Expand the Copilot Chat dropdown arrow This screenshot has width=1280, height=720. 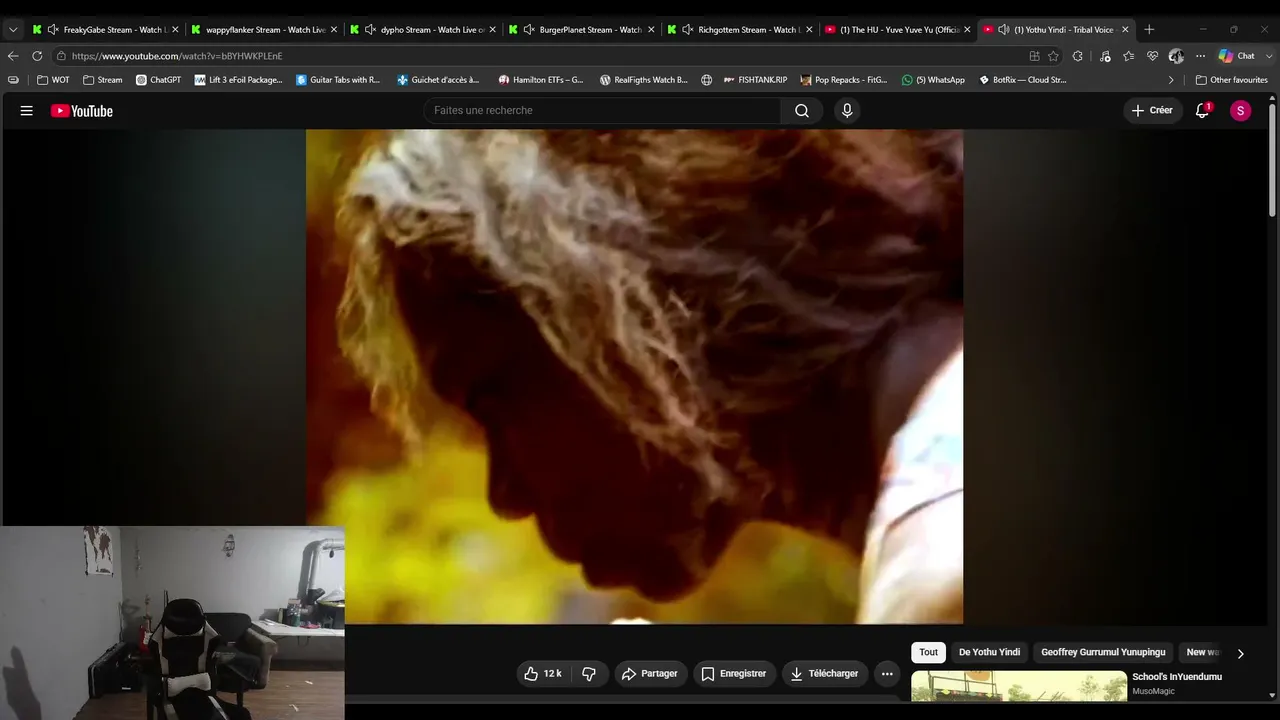[1267, 56]
